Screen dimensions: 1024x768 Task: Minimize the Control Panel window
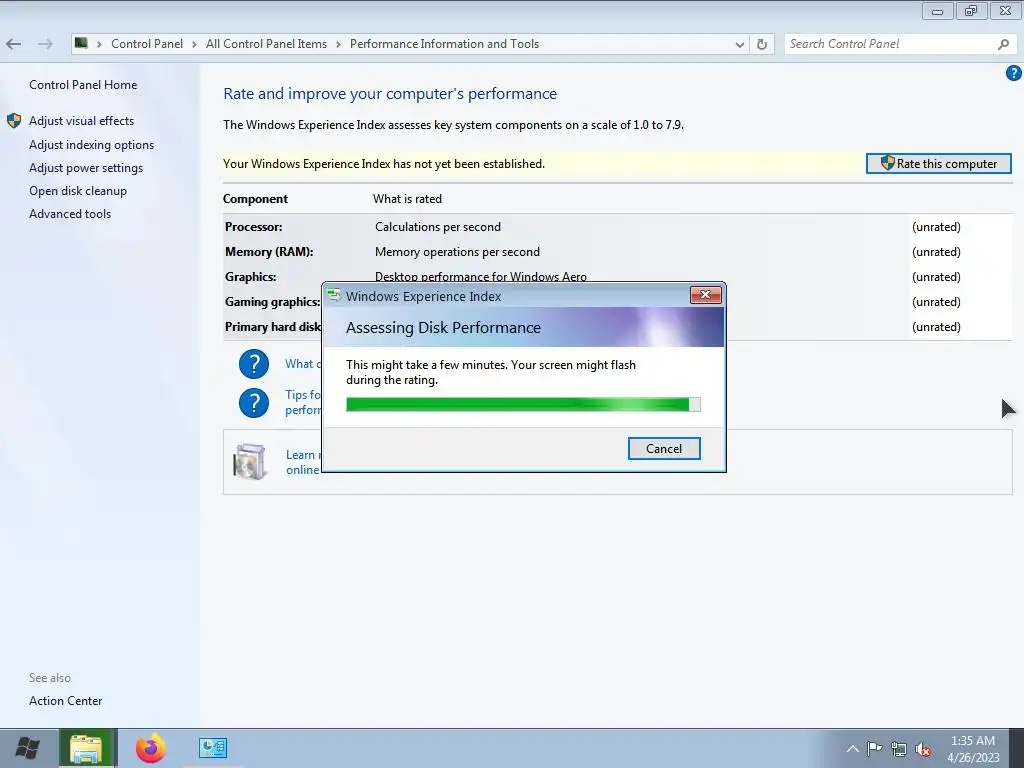[x=938, y=10]
